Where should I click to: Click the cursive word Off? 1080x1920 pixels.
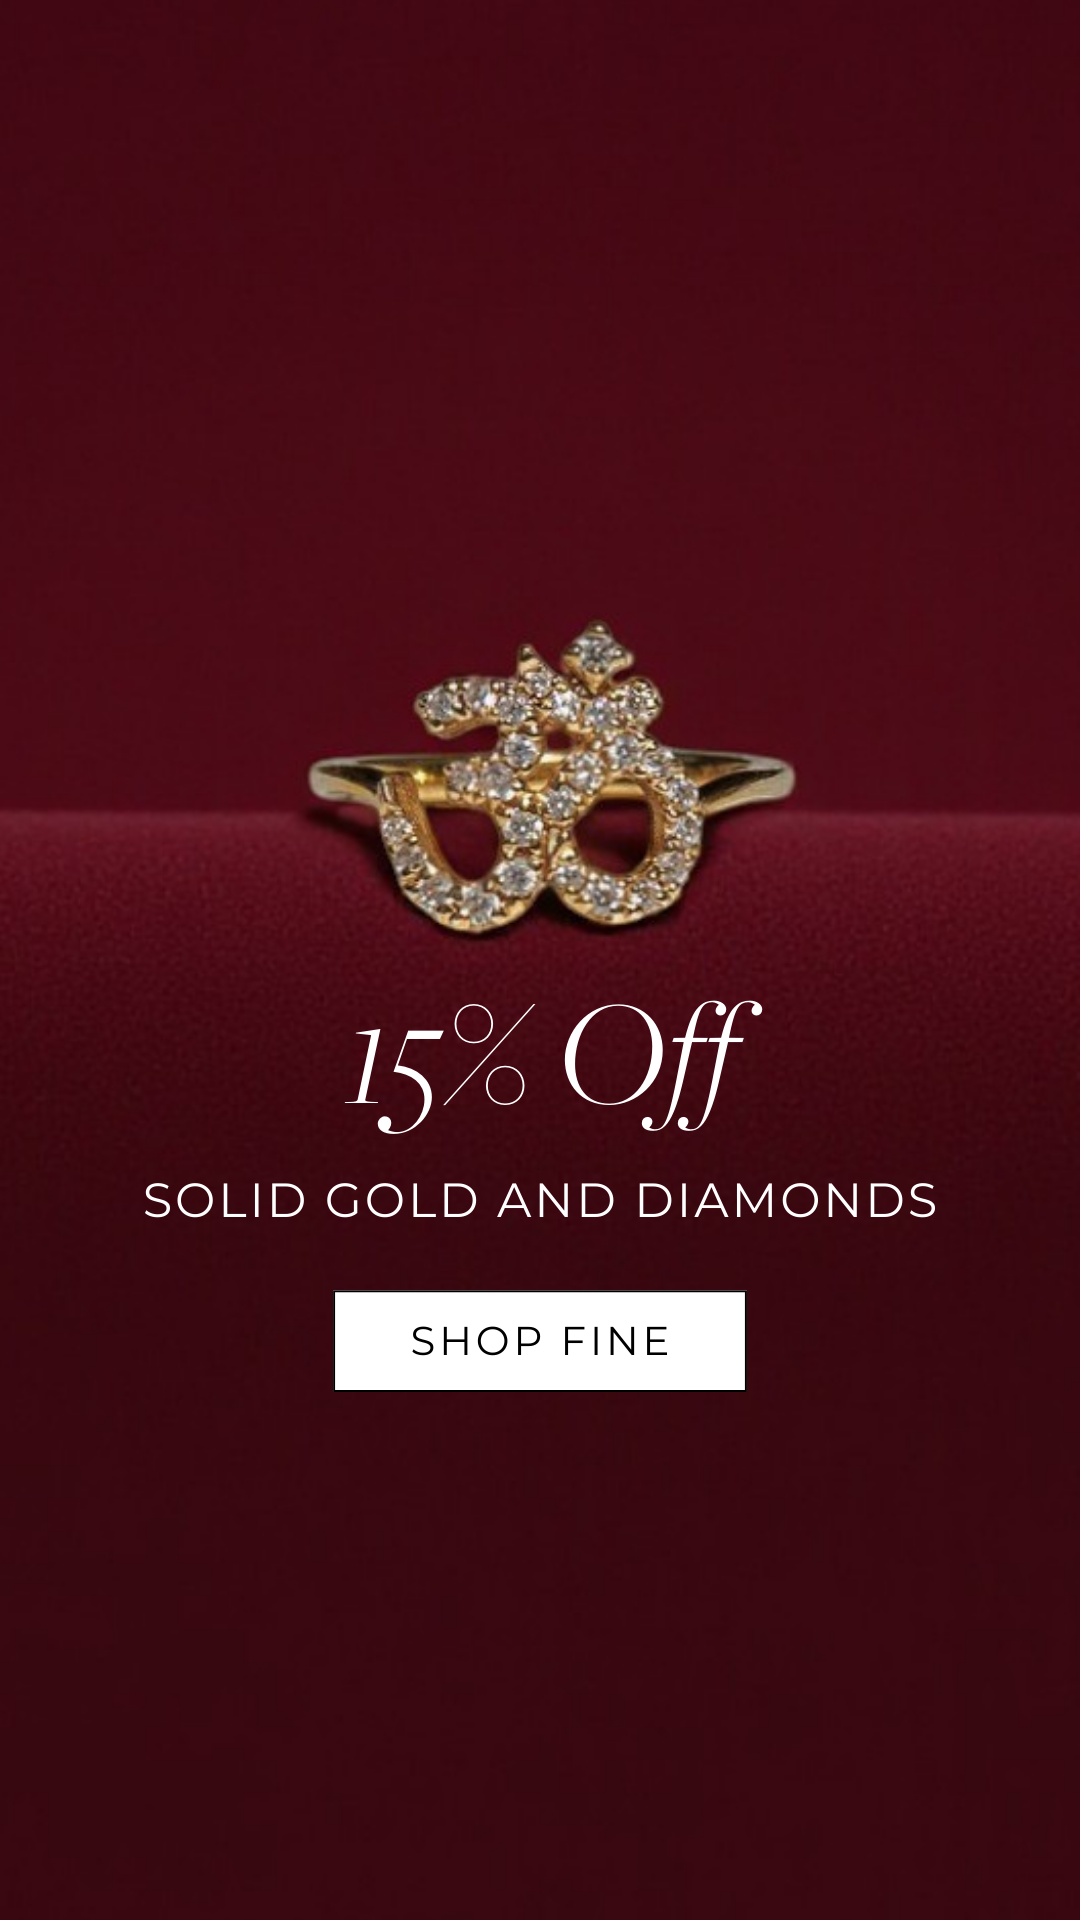(661, 1066)
